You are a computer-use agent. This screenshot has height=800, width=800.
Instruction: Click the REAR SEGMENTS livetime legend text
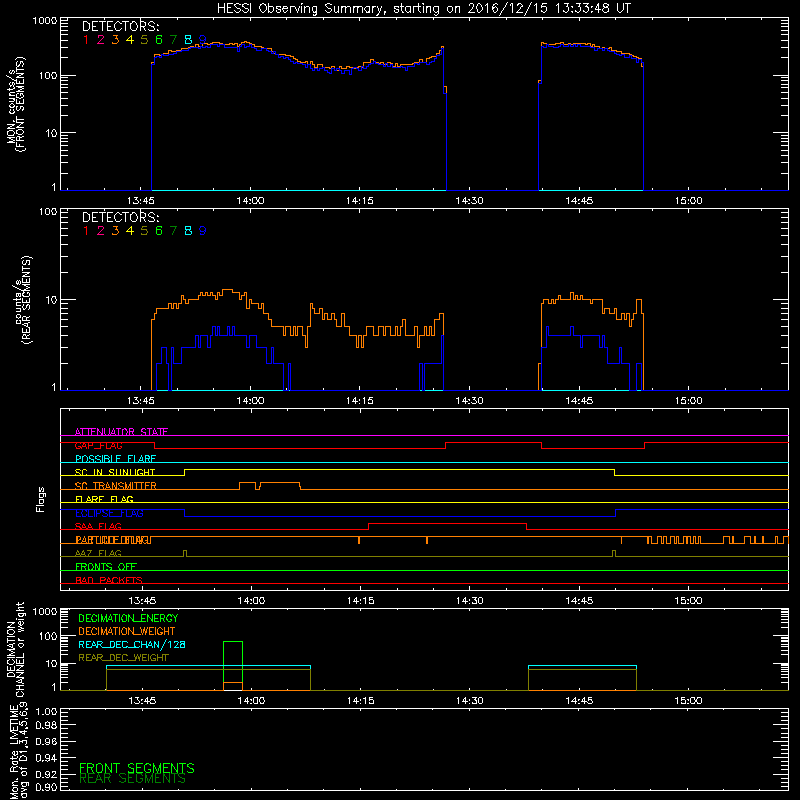pyautogui.click(x=132, y=779)
